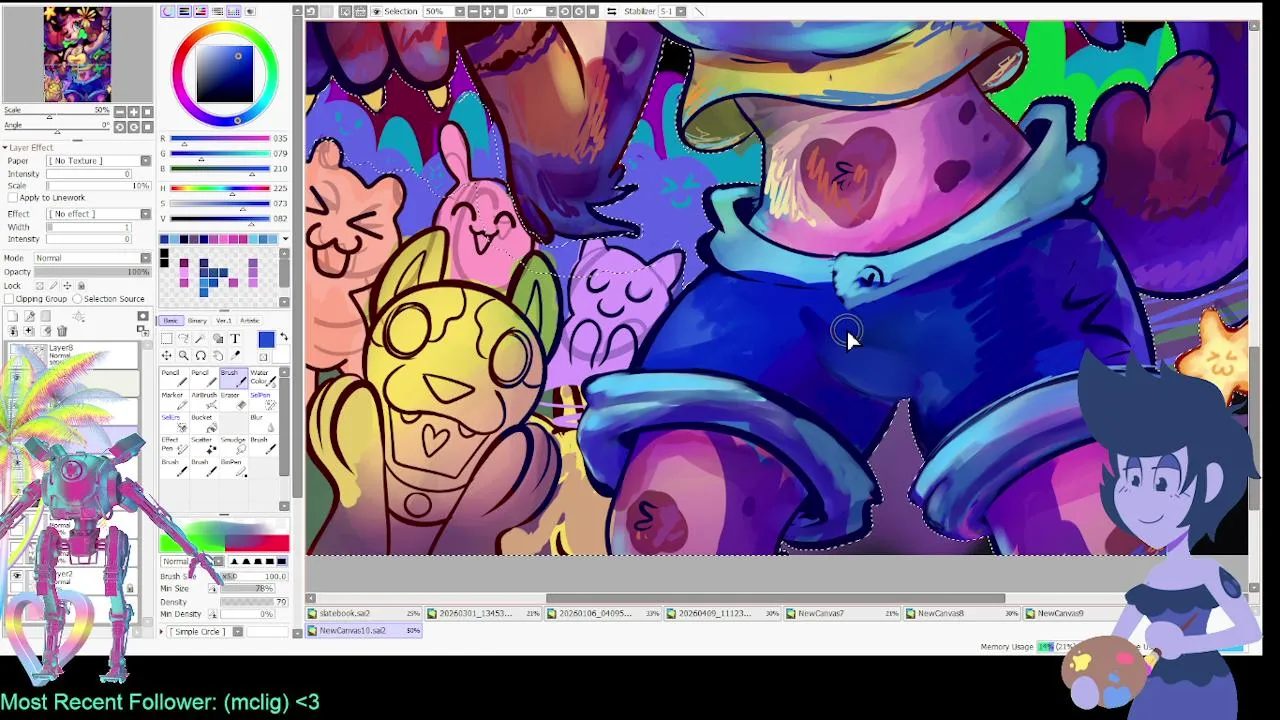
Task: Choose the Effect Pen tool
Action: click(x=174, y=446)
